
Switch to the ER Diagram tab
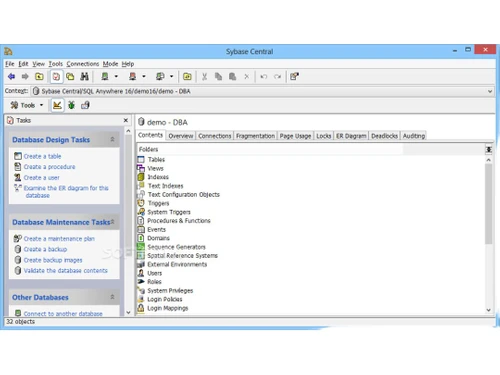click(351, 136)
